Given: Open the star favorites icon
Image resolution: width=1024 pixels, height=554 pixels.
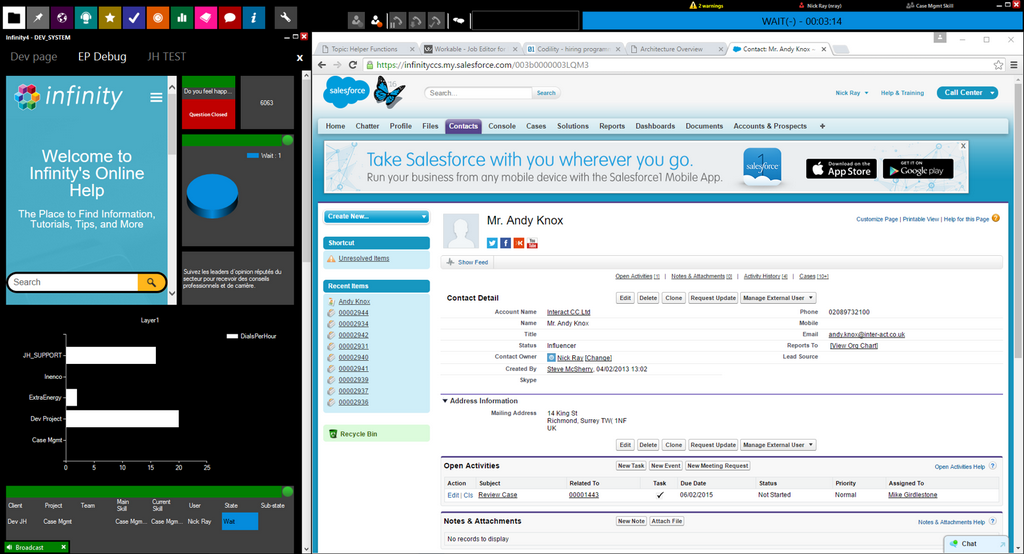Looking at the screenshot, I should point(110,18).
